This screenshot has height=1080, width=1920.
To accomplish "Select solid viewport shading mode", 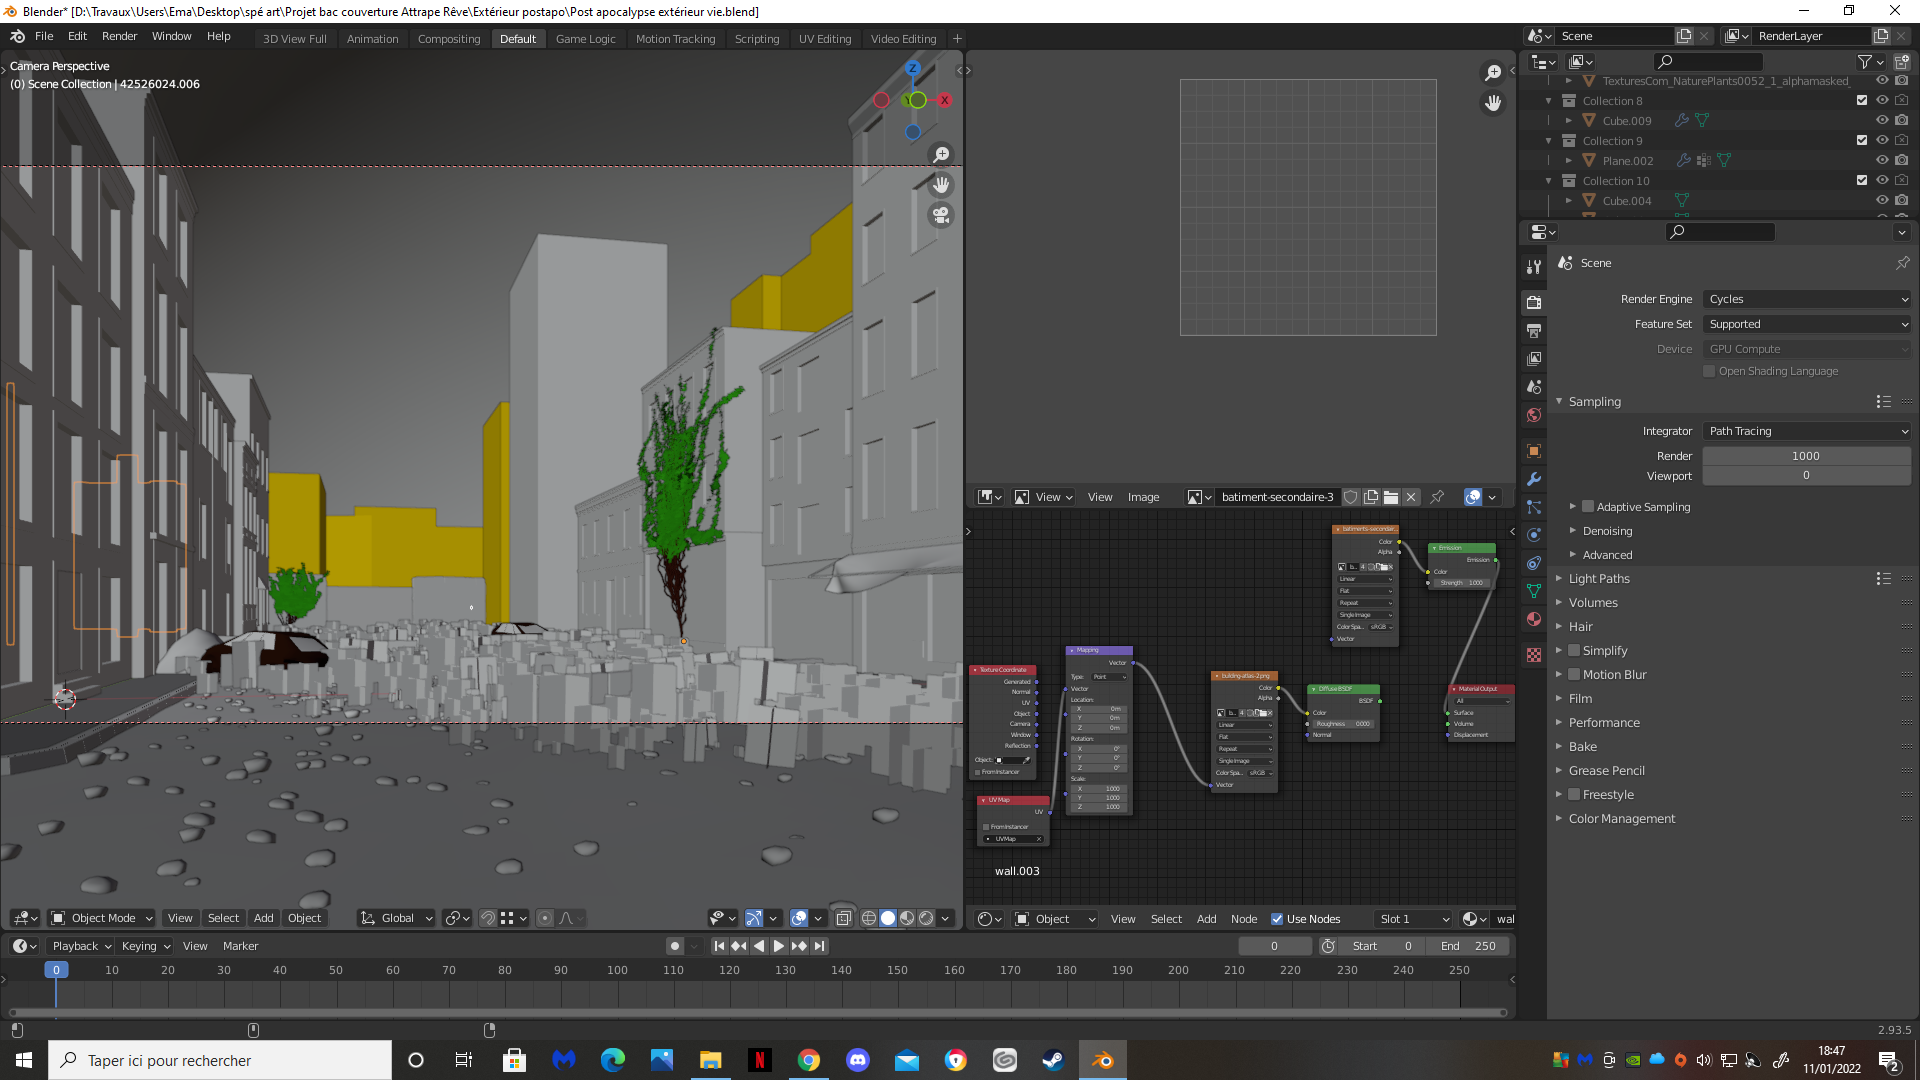I will [888, 918].
